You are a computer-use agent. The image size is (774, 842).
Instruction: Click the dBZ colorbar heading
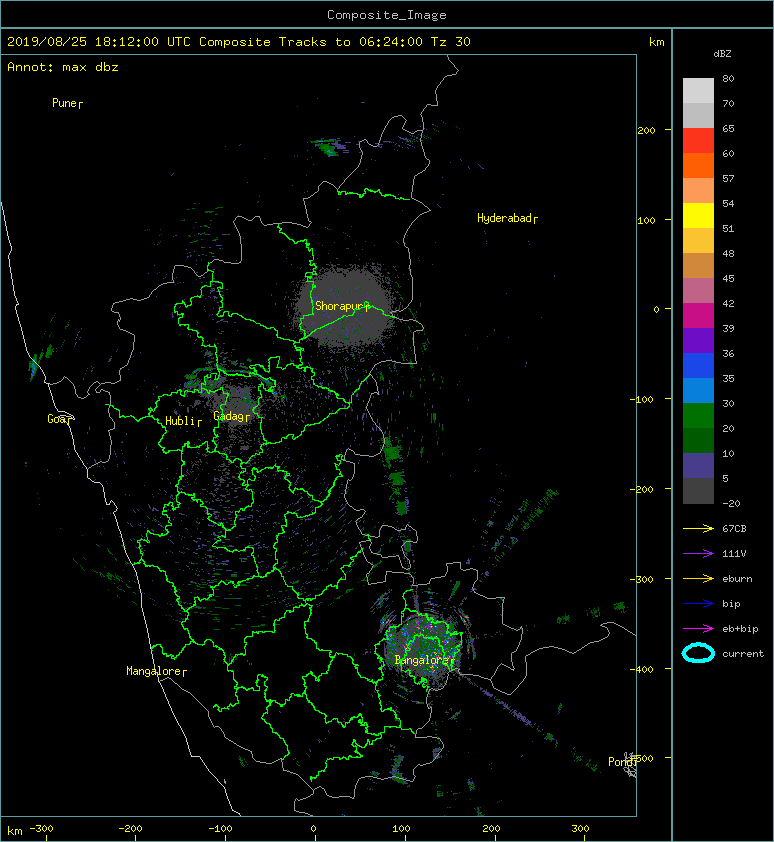click(x=722, y=54)
